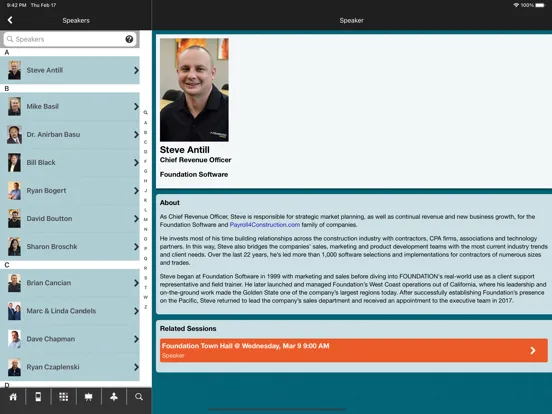Screen dimensions: 552x414
Task: Click in the Speakers search field
Action: coord(70,39)
